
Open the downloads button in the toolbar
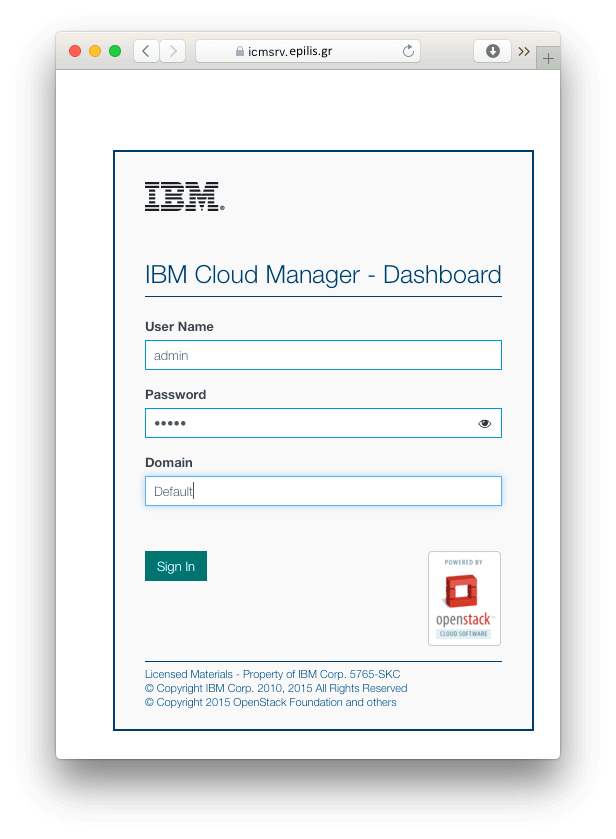point(492,51)
